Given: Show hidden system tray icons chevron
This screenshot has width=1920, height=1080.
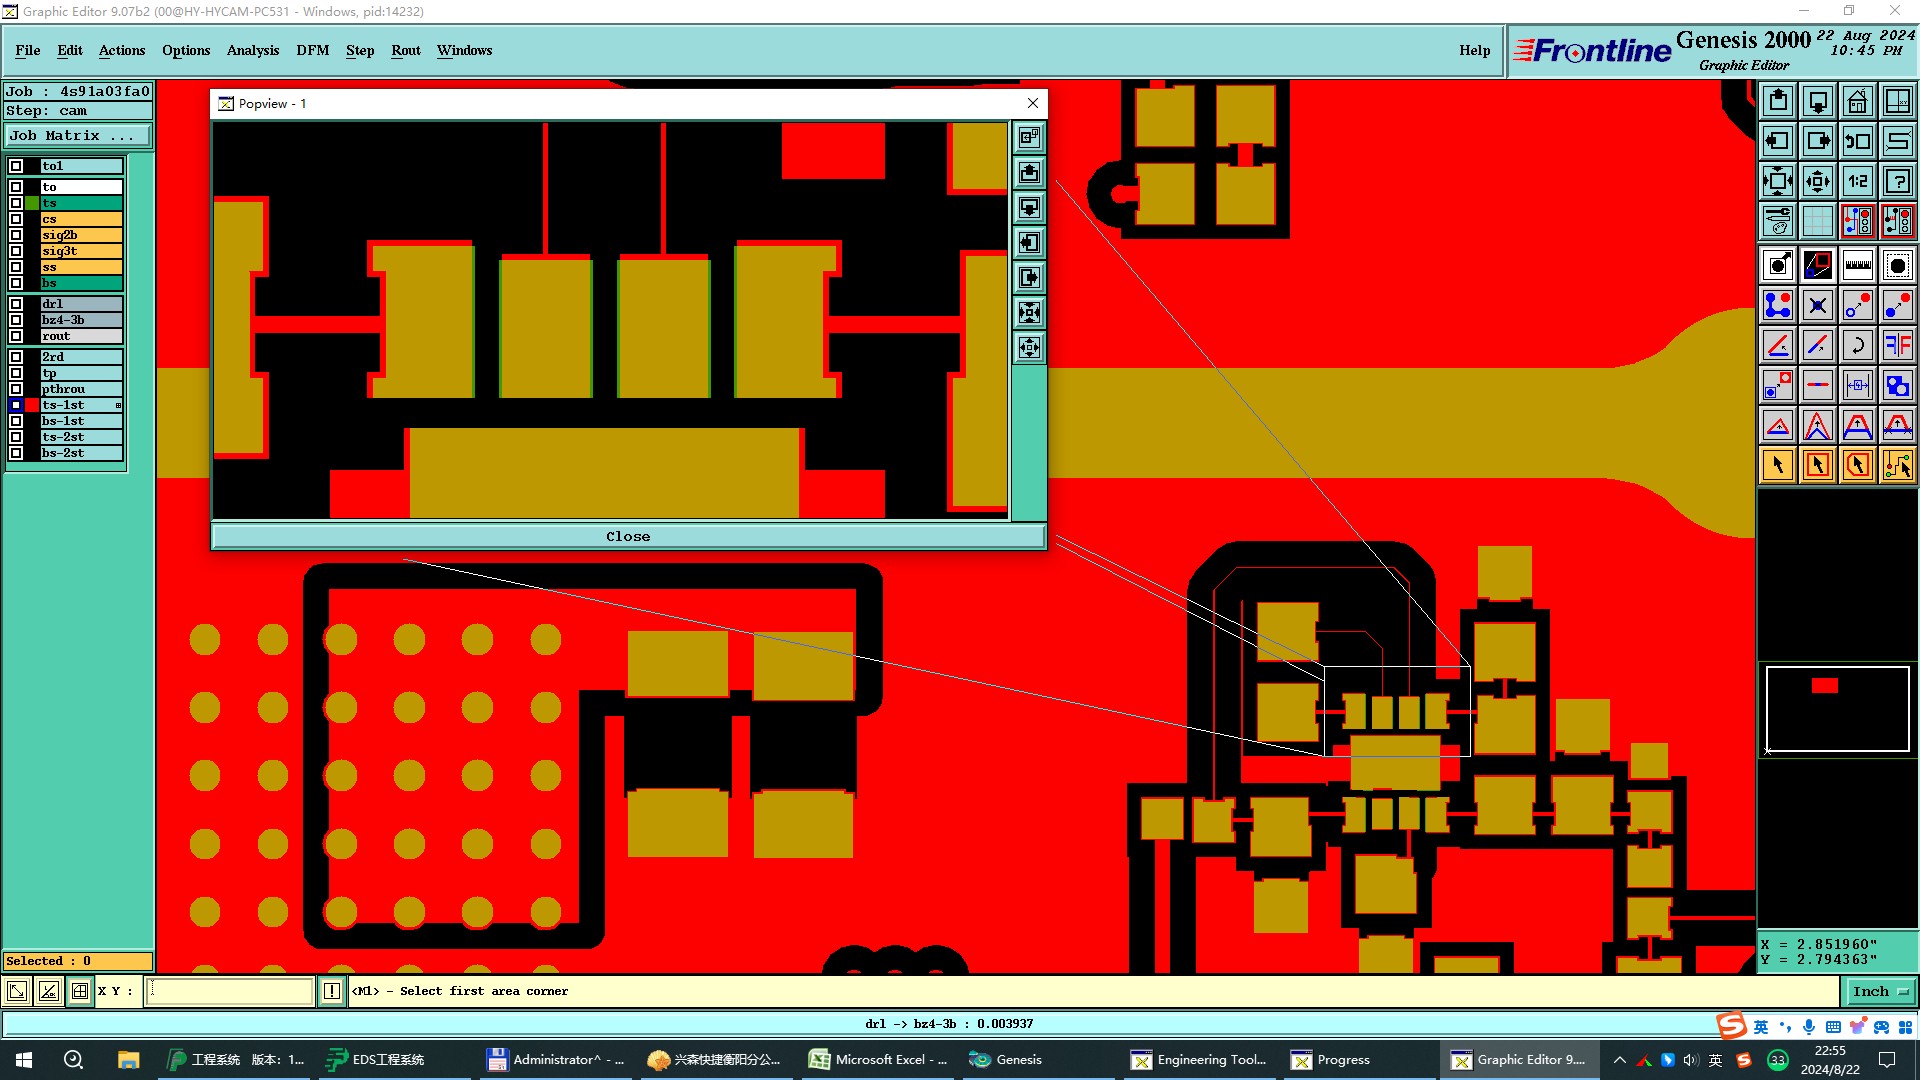Looking at the screenshot, I should point(1619,1060).
